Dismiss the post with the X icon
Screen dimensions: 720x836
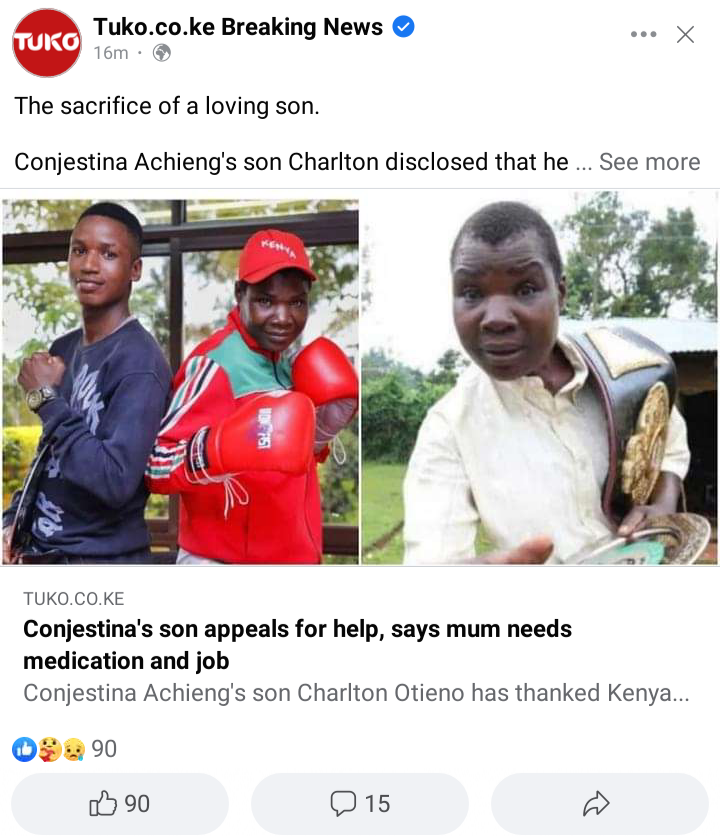[x=685, y=34]
